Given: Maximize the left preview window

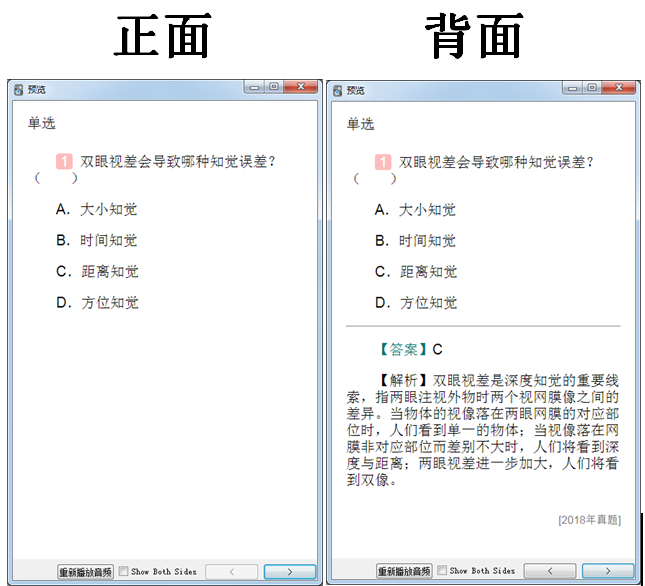Looking at the screenshot, I should [x=274, y=87].
